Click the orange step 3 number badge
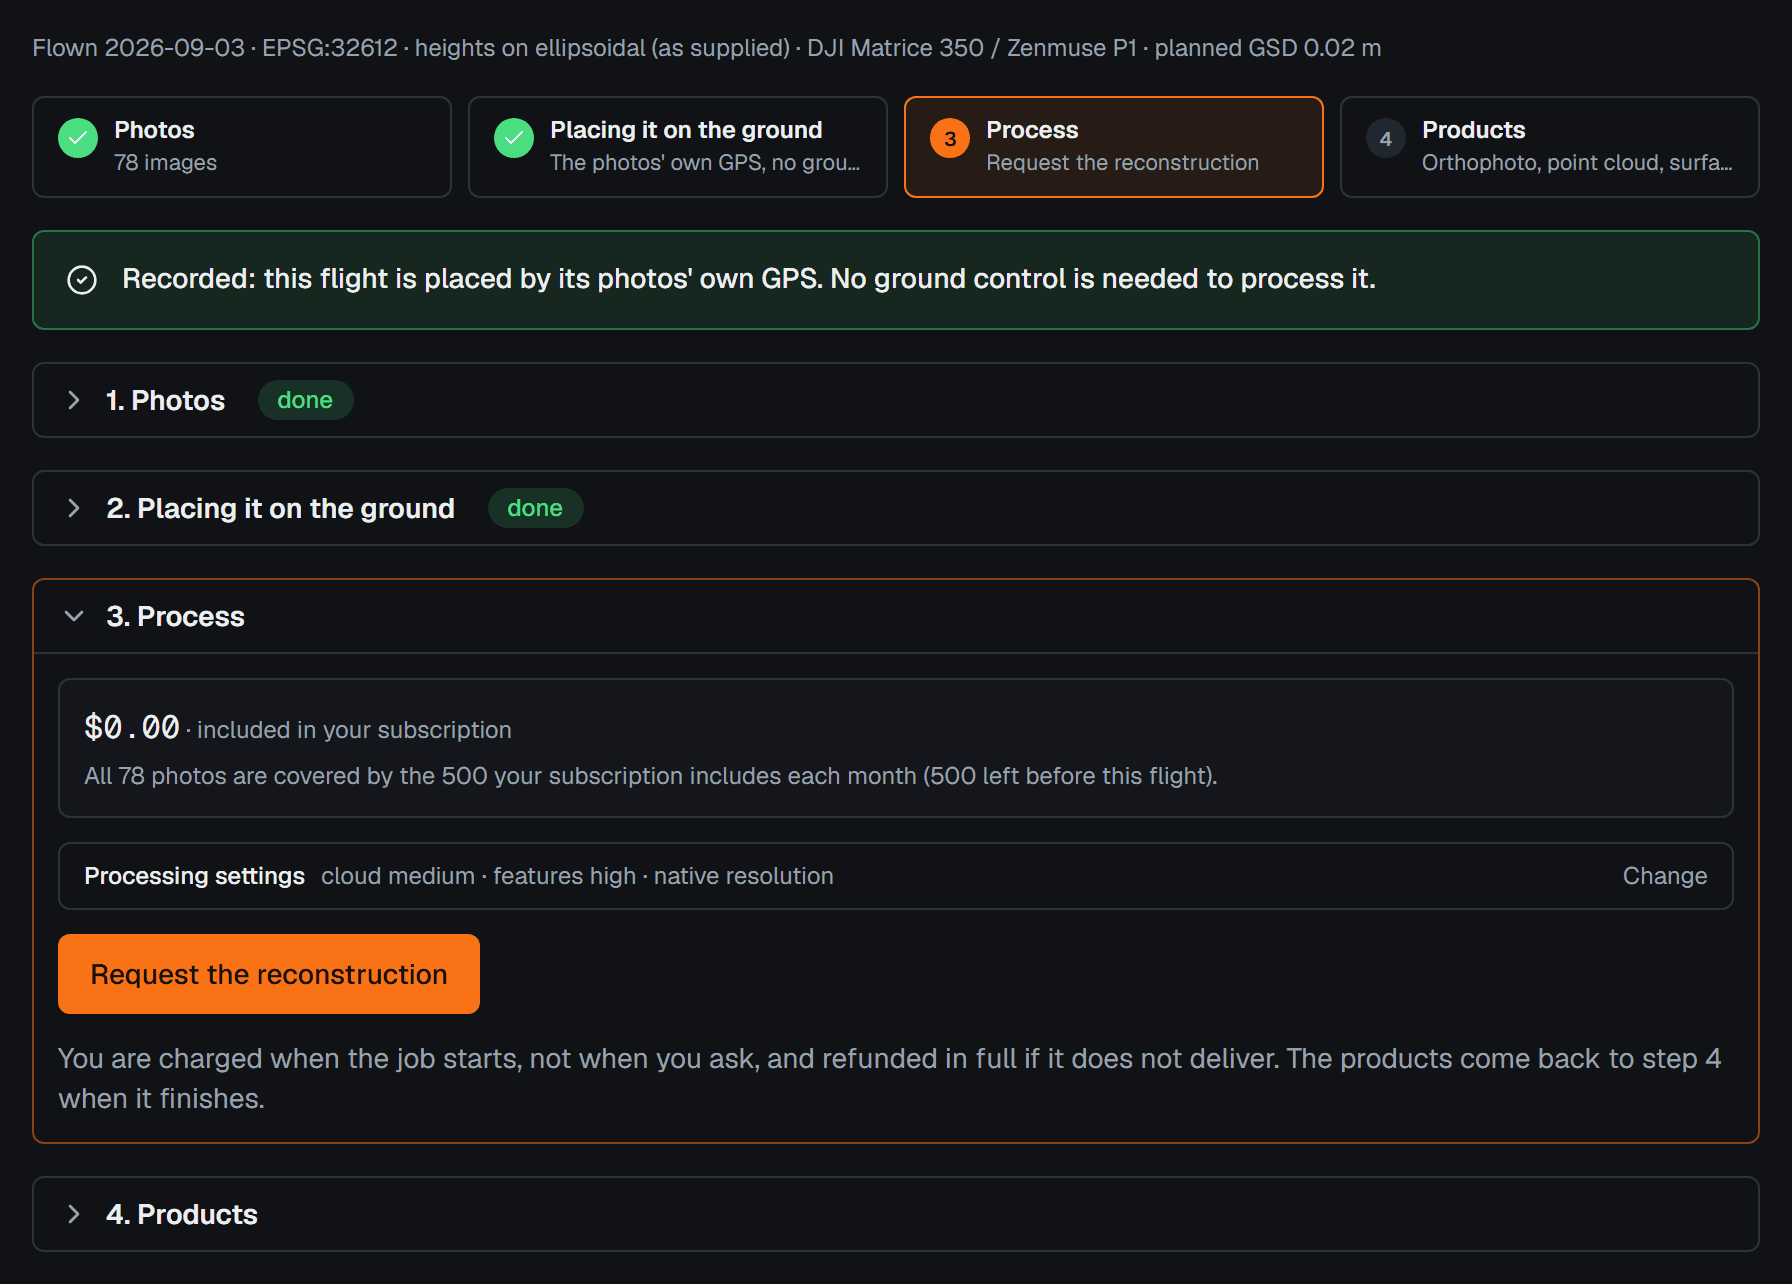The image size is (1792, 1284). click(950, 138)
